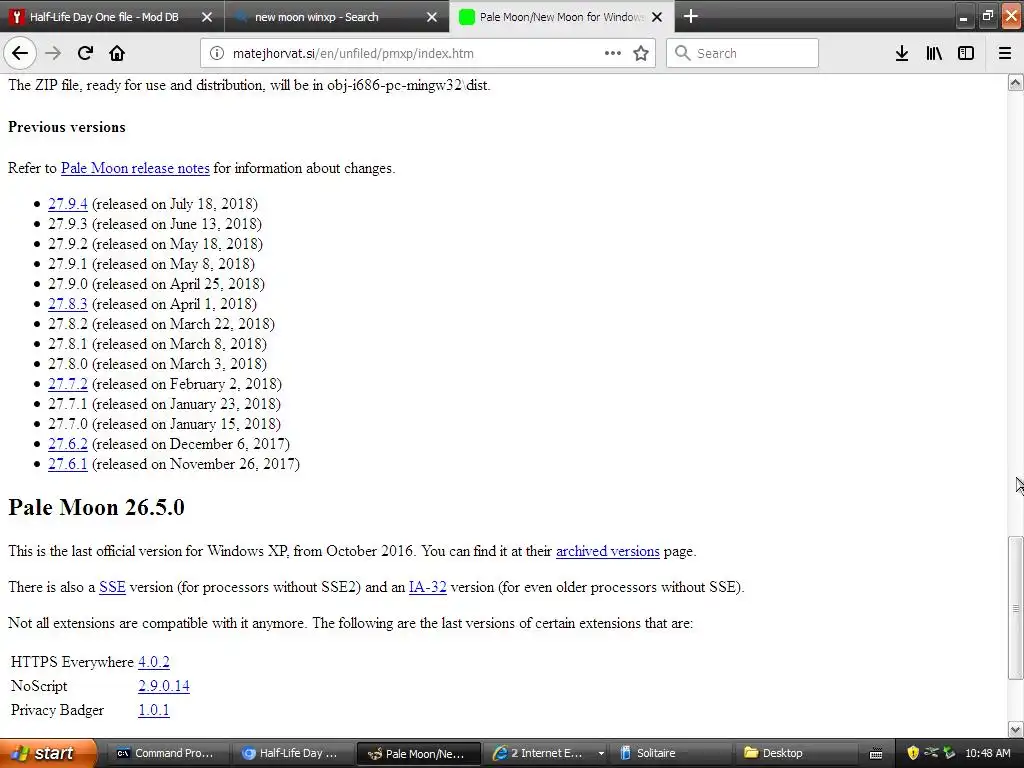This screenshot has height=768, width=1024.
Task: Click the system clock showing 10:48 AM
Action: point(987,753)
